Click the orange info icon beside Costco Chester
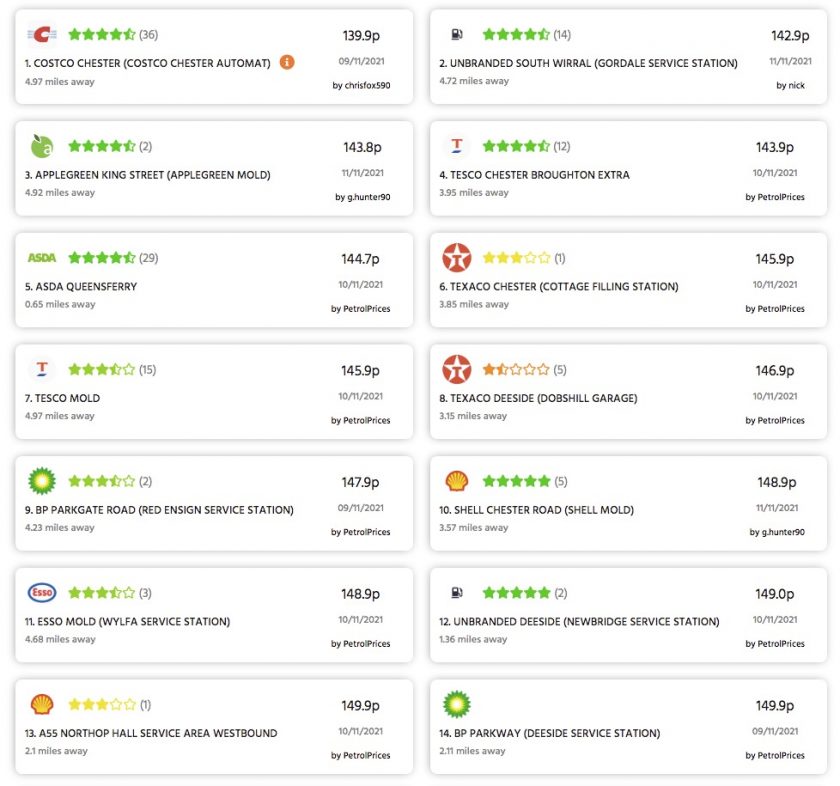 coord(287,62)
